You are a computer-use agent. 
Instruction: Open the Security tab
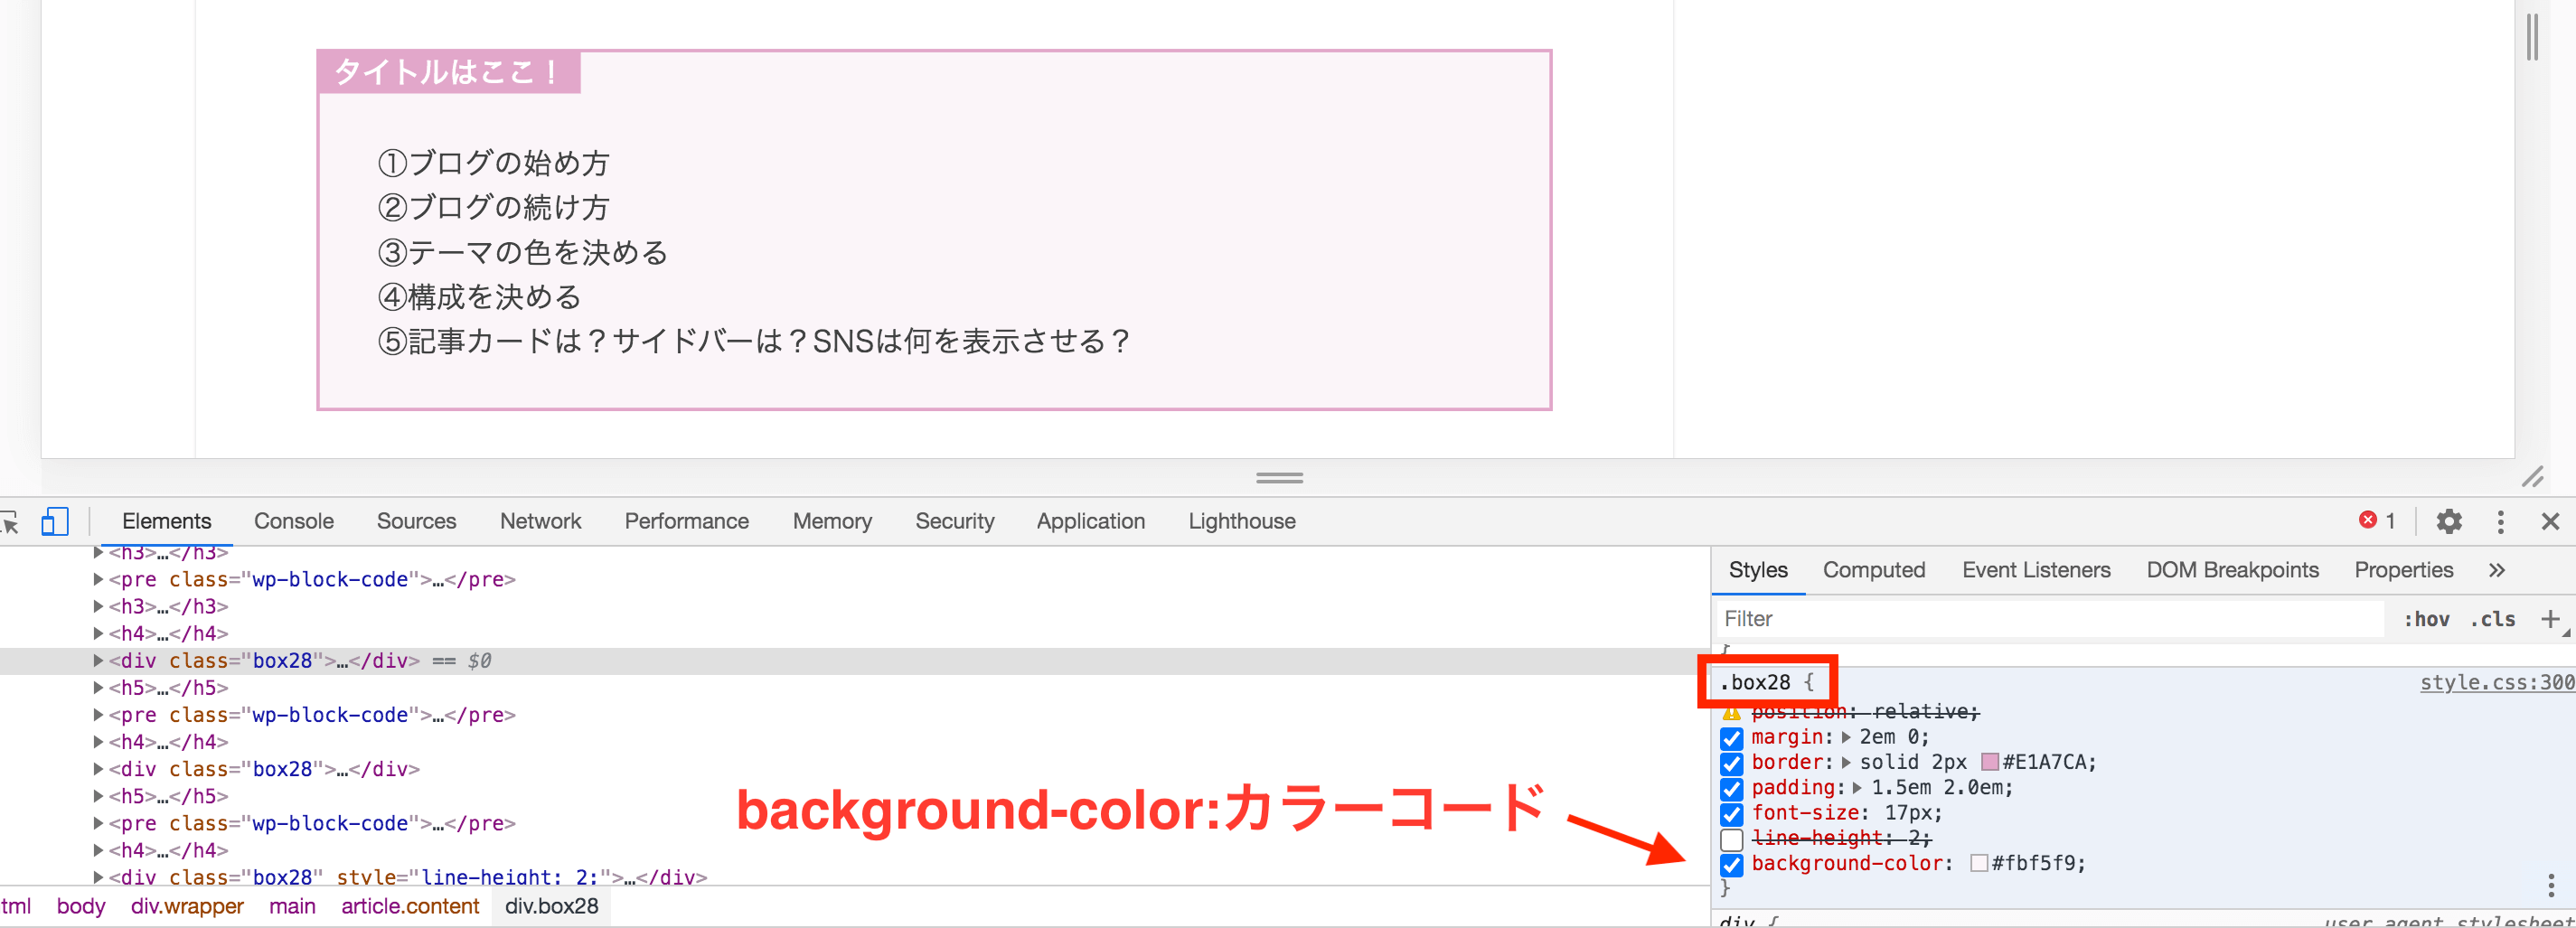point(954,521)
